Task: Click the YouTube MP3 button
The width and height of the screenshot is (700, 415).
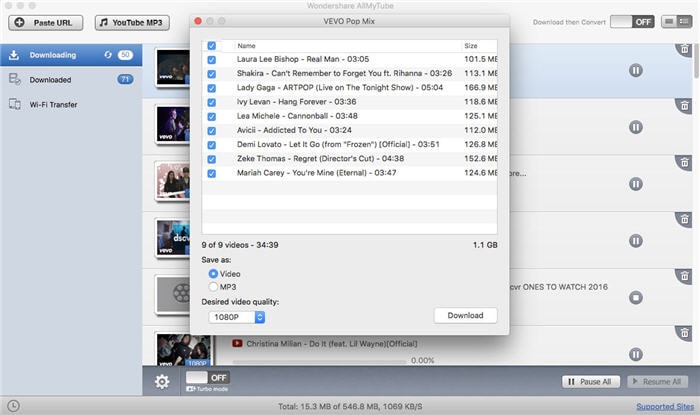Action: 132,23
